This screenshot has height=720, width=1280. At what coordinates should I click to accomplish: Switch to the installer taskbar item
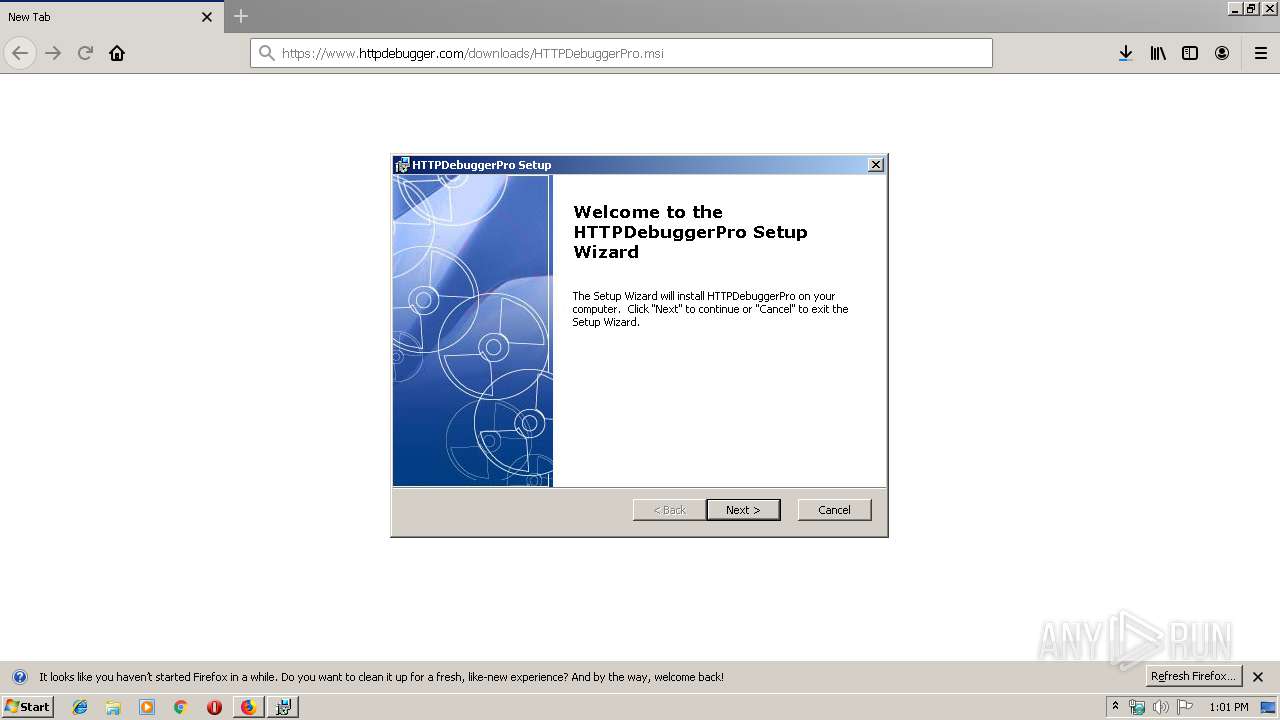click(283, 707)
